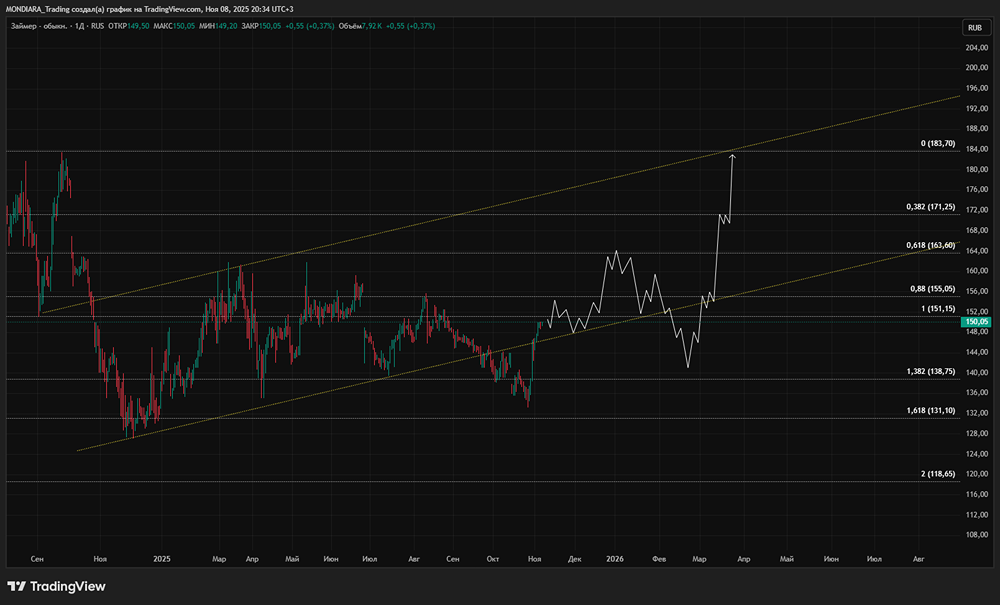Click the 2026 label on time axis
Screen dimensions: 1000x605
(x=614, y=557)
